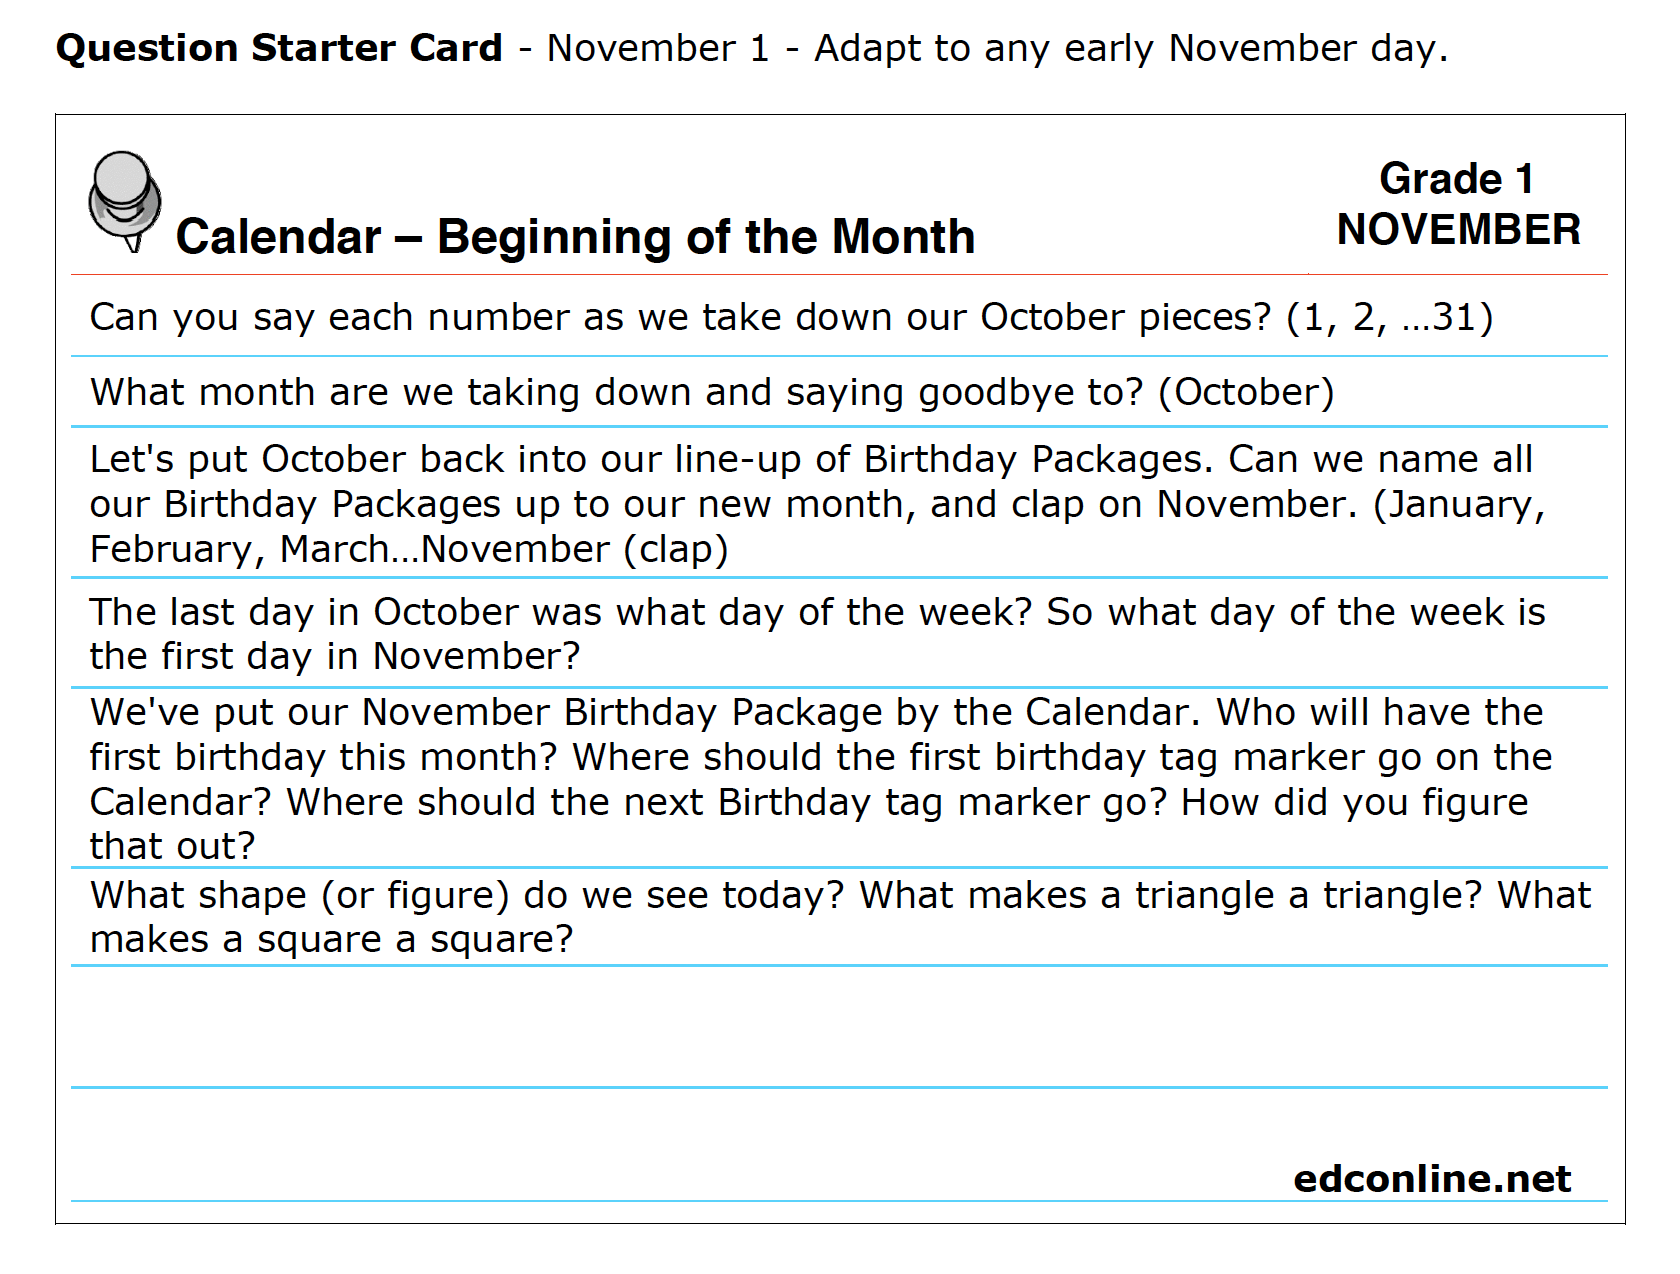Click the first empty blank row
The width and height of the screenshot is (1680, 1274).
coord(839,1027)
